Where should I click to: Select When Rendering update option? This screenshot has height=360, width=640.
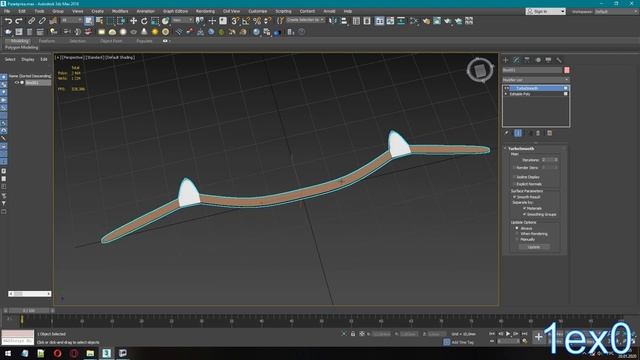tap(517, 234)
